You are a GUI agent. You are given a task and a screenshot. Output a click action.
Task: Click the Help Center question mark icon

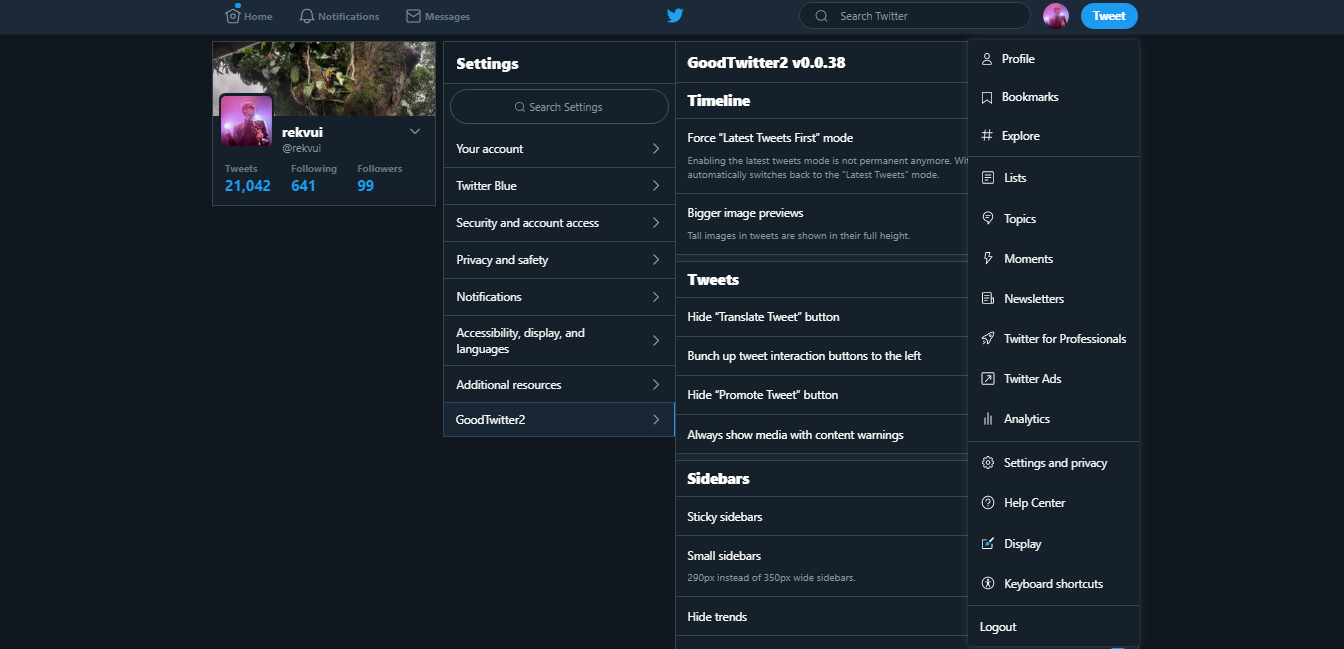(x=987, y=503)
